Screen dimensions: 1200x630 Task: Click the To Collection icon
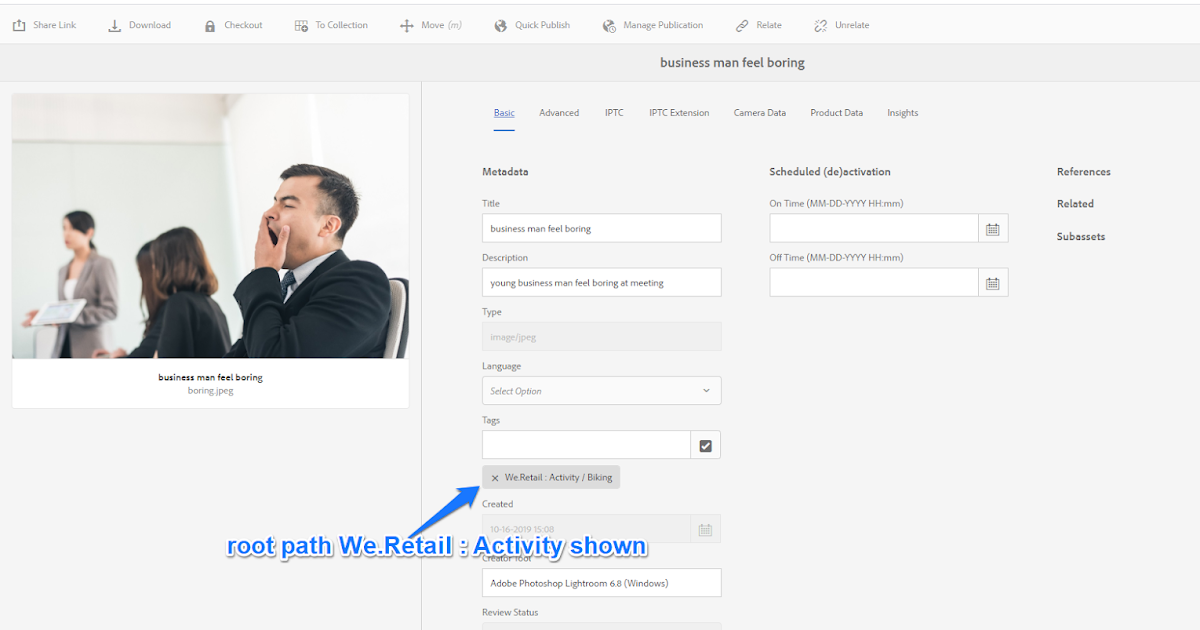299,24
